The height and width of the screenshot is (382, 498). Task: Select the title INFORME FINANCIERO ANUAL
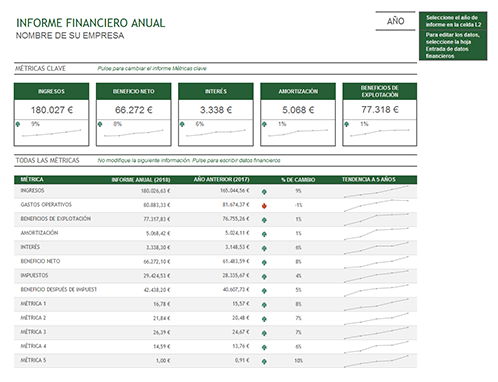click(91, 23)
